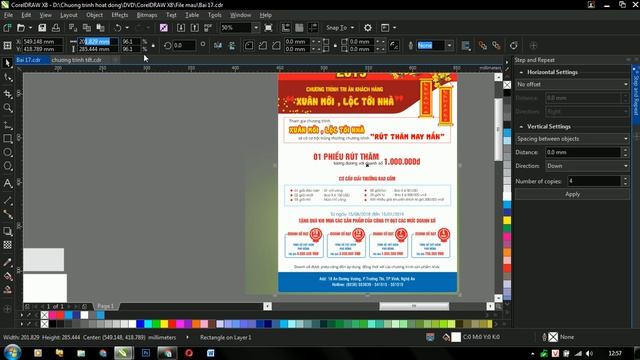Select the Zoom tool in toolbox
Screen dimensions: 640x360
pyautogui.click(x=7, y=108)
